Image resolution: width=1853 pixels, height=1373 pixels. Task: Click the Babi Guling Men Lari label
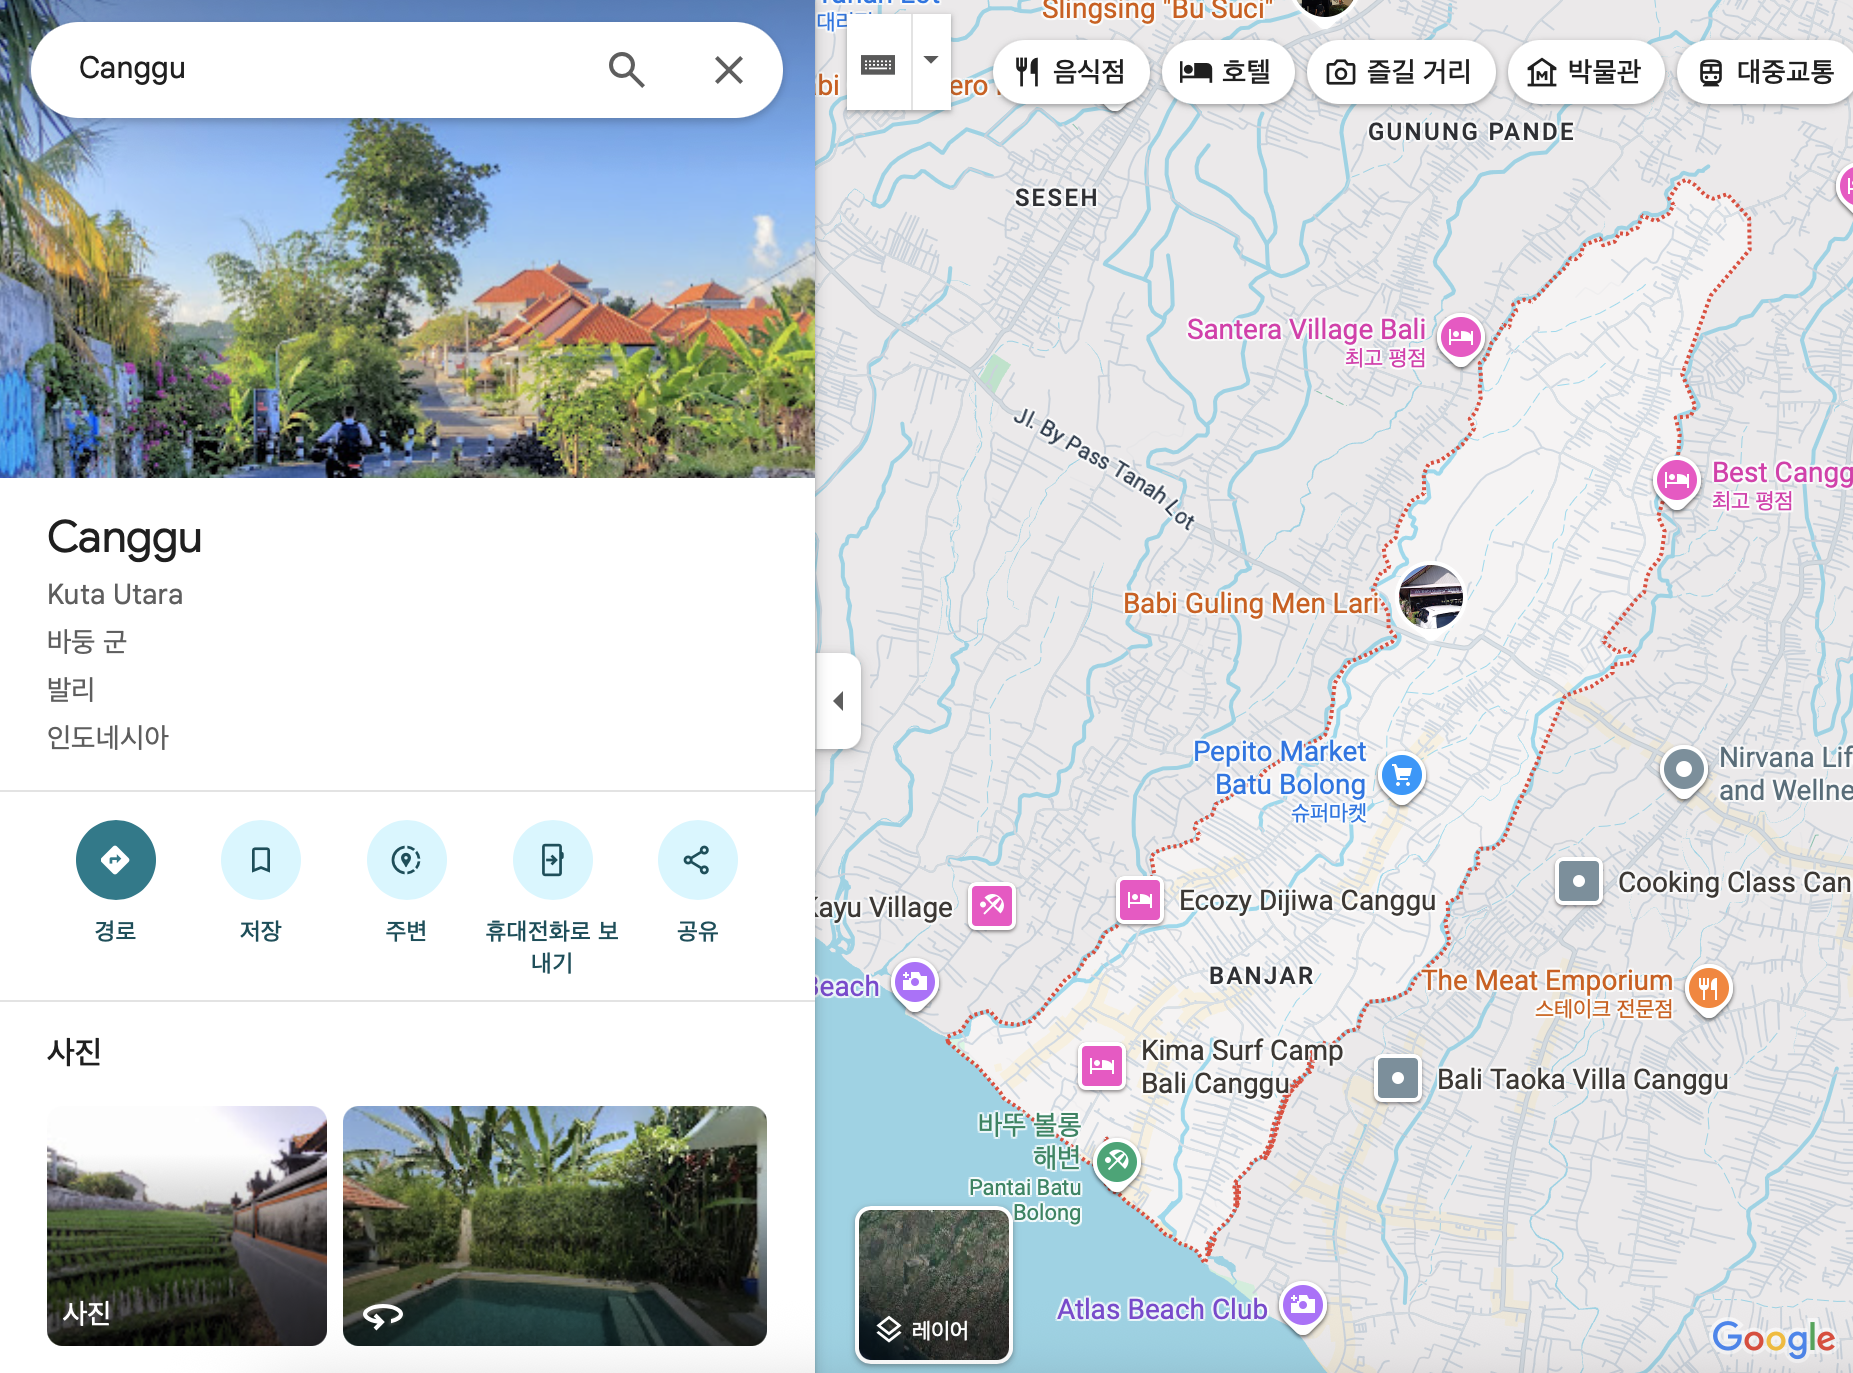1251,603
